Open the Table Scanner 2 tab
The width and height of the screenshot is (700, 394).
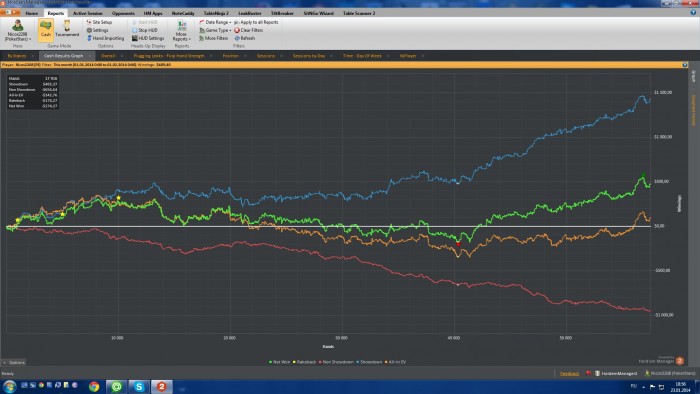tap(359, 13)
